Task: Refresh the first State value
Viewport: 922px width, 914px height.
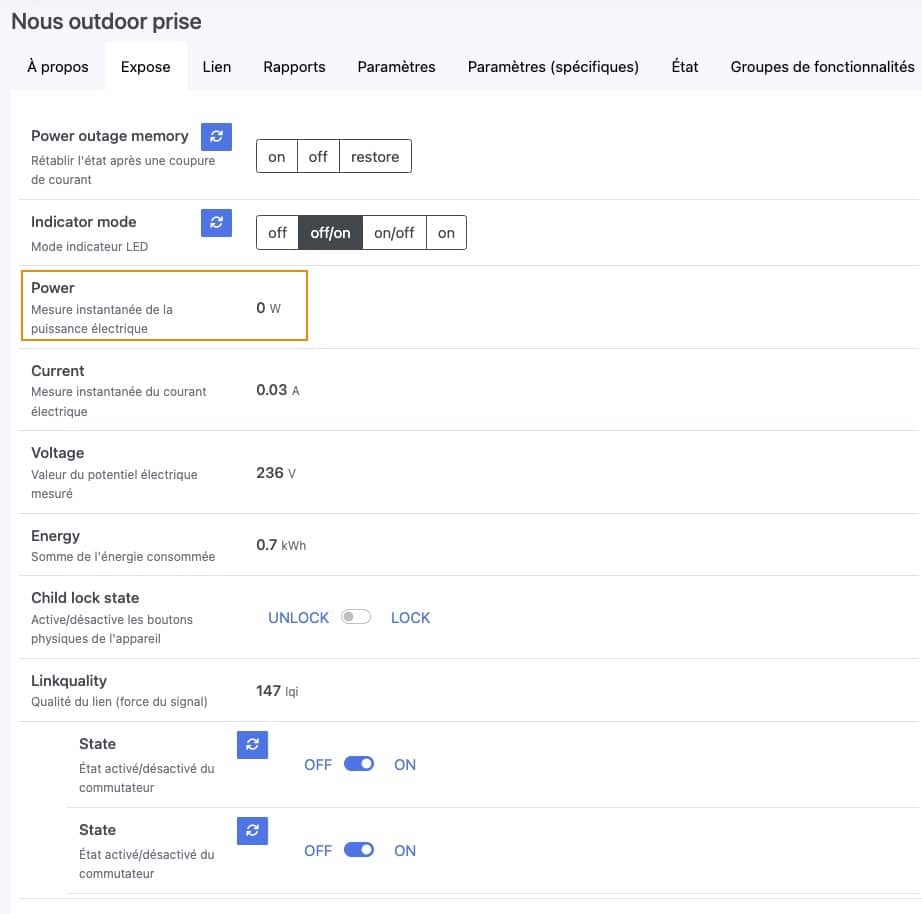Action: (252, 744)
